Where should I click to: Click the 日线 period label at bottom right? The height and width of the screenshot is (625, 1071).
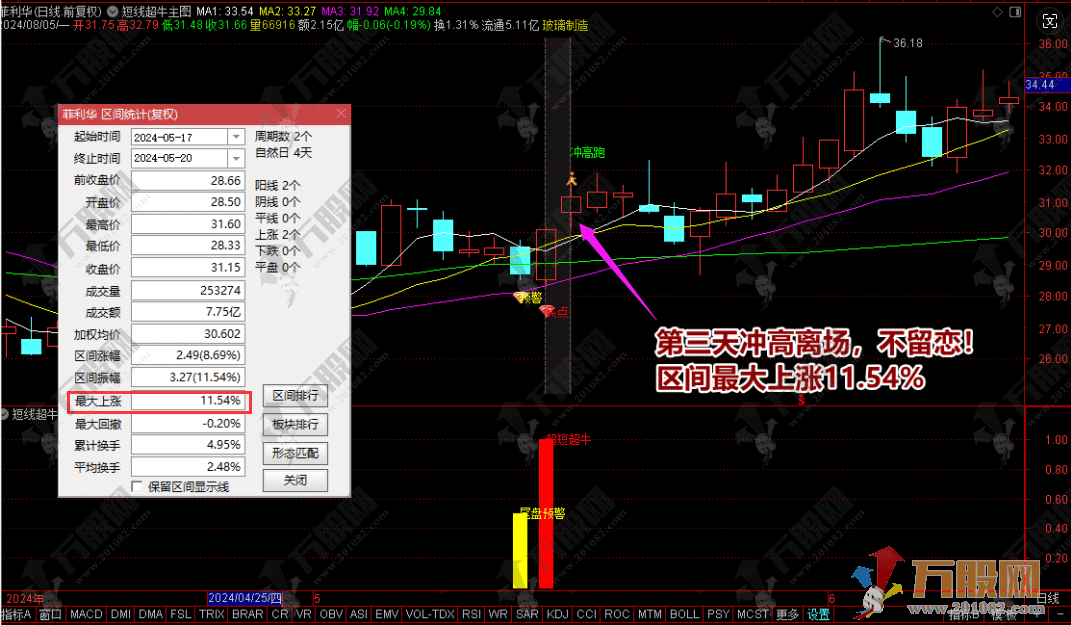tap(1046, 598)
